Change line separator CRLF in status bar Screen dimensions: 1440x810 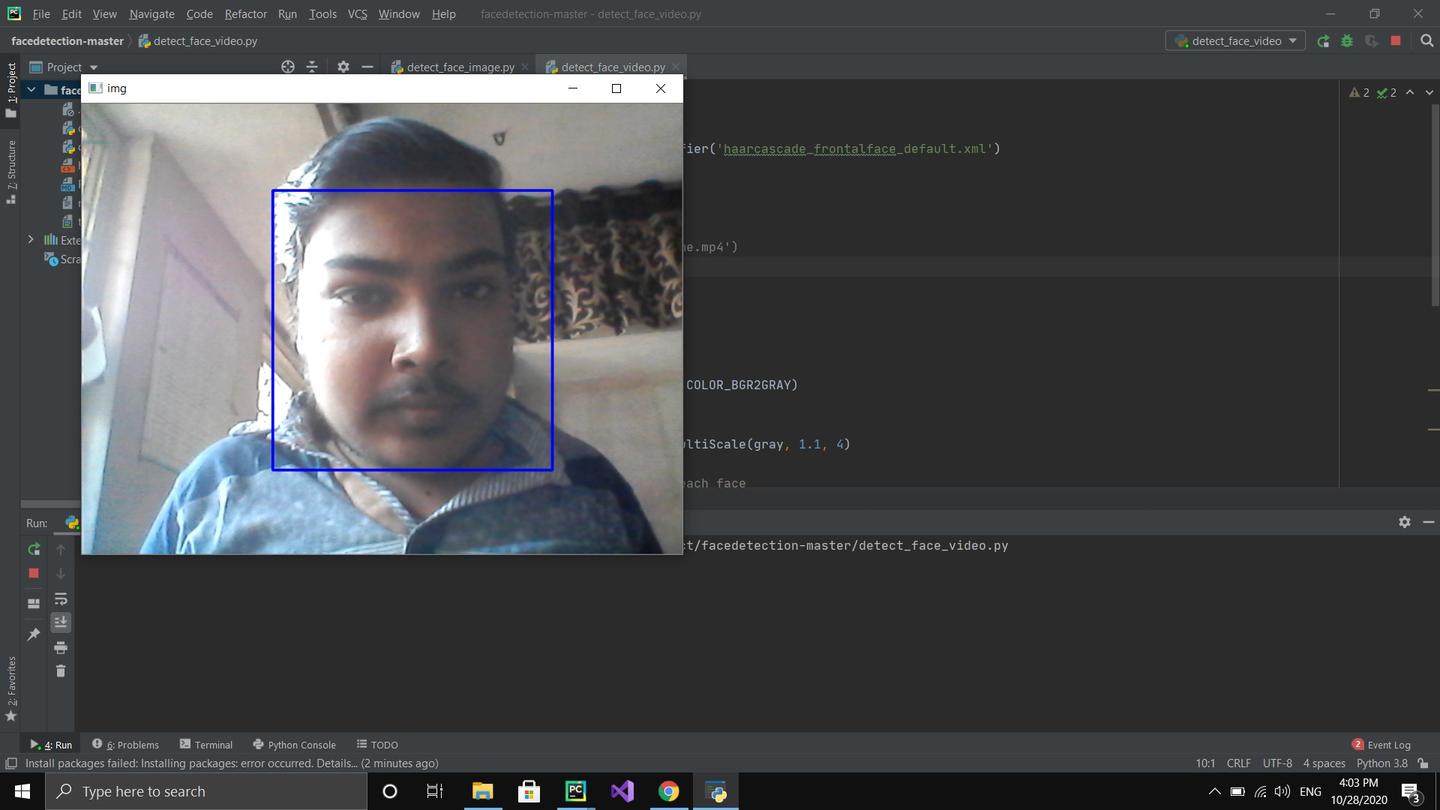1238,763
